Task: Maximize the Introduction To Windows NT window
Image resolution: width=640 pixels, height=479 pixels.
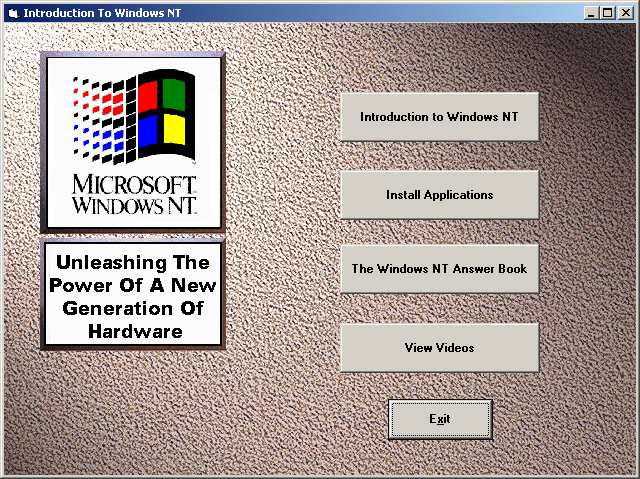Action: click(607, 13)
